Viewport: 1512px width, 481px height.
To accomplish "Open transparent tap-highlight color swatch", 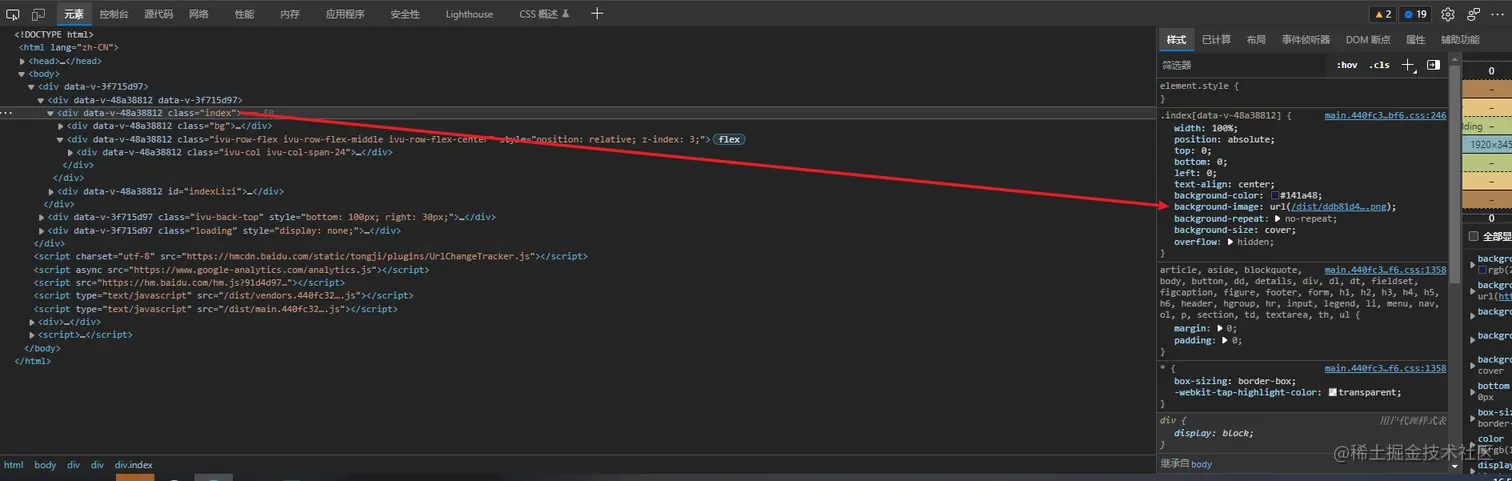I will [x=1333, y=393].
